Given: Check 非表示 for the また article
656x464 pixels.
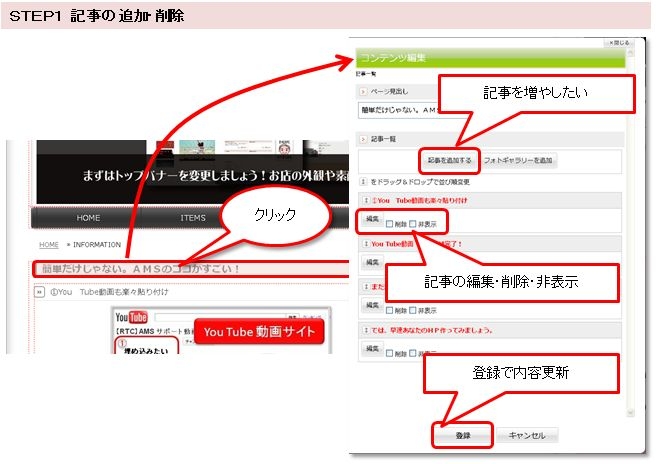Looking at the screenshot, I should [413, 310].
